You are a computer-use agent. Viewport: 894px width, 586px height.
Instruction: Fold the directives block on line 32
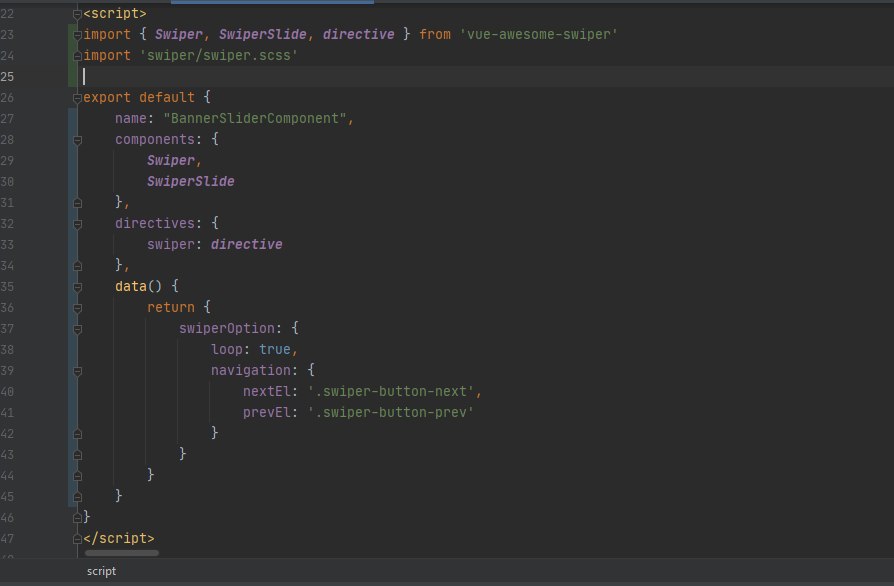pos(78,224)
